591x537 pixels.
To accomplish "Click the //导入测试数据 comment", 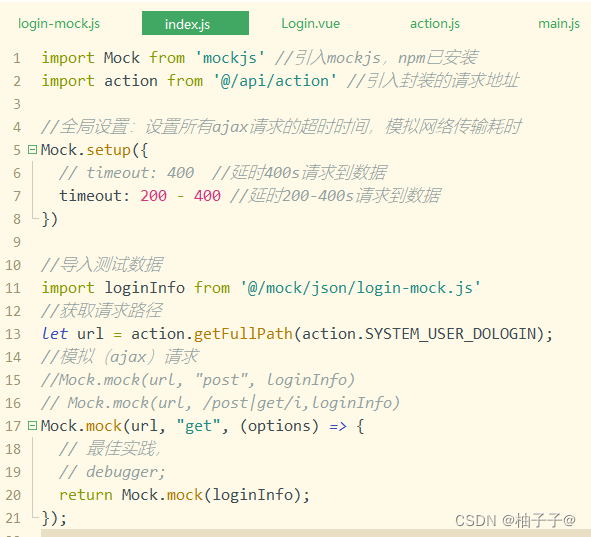I will pos(102,265).
